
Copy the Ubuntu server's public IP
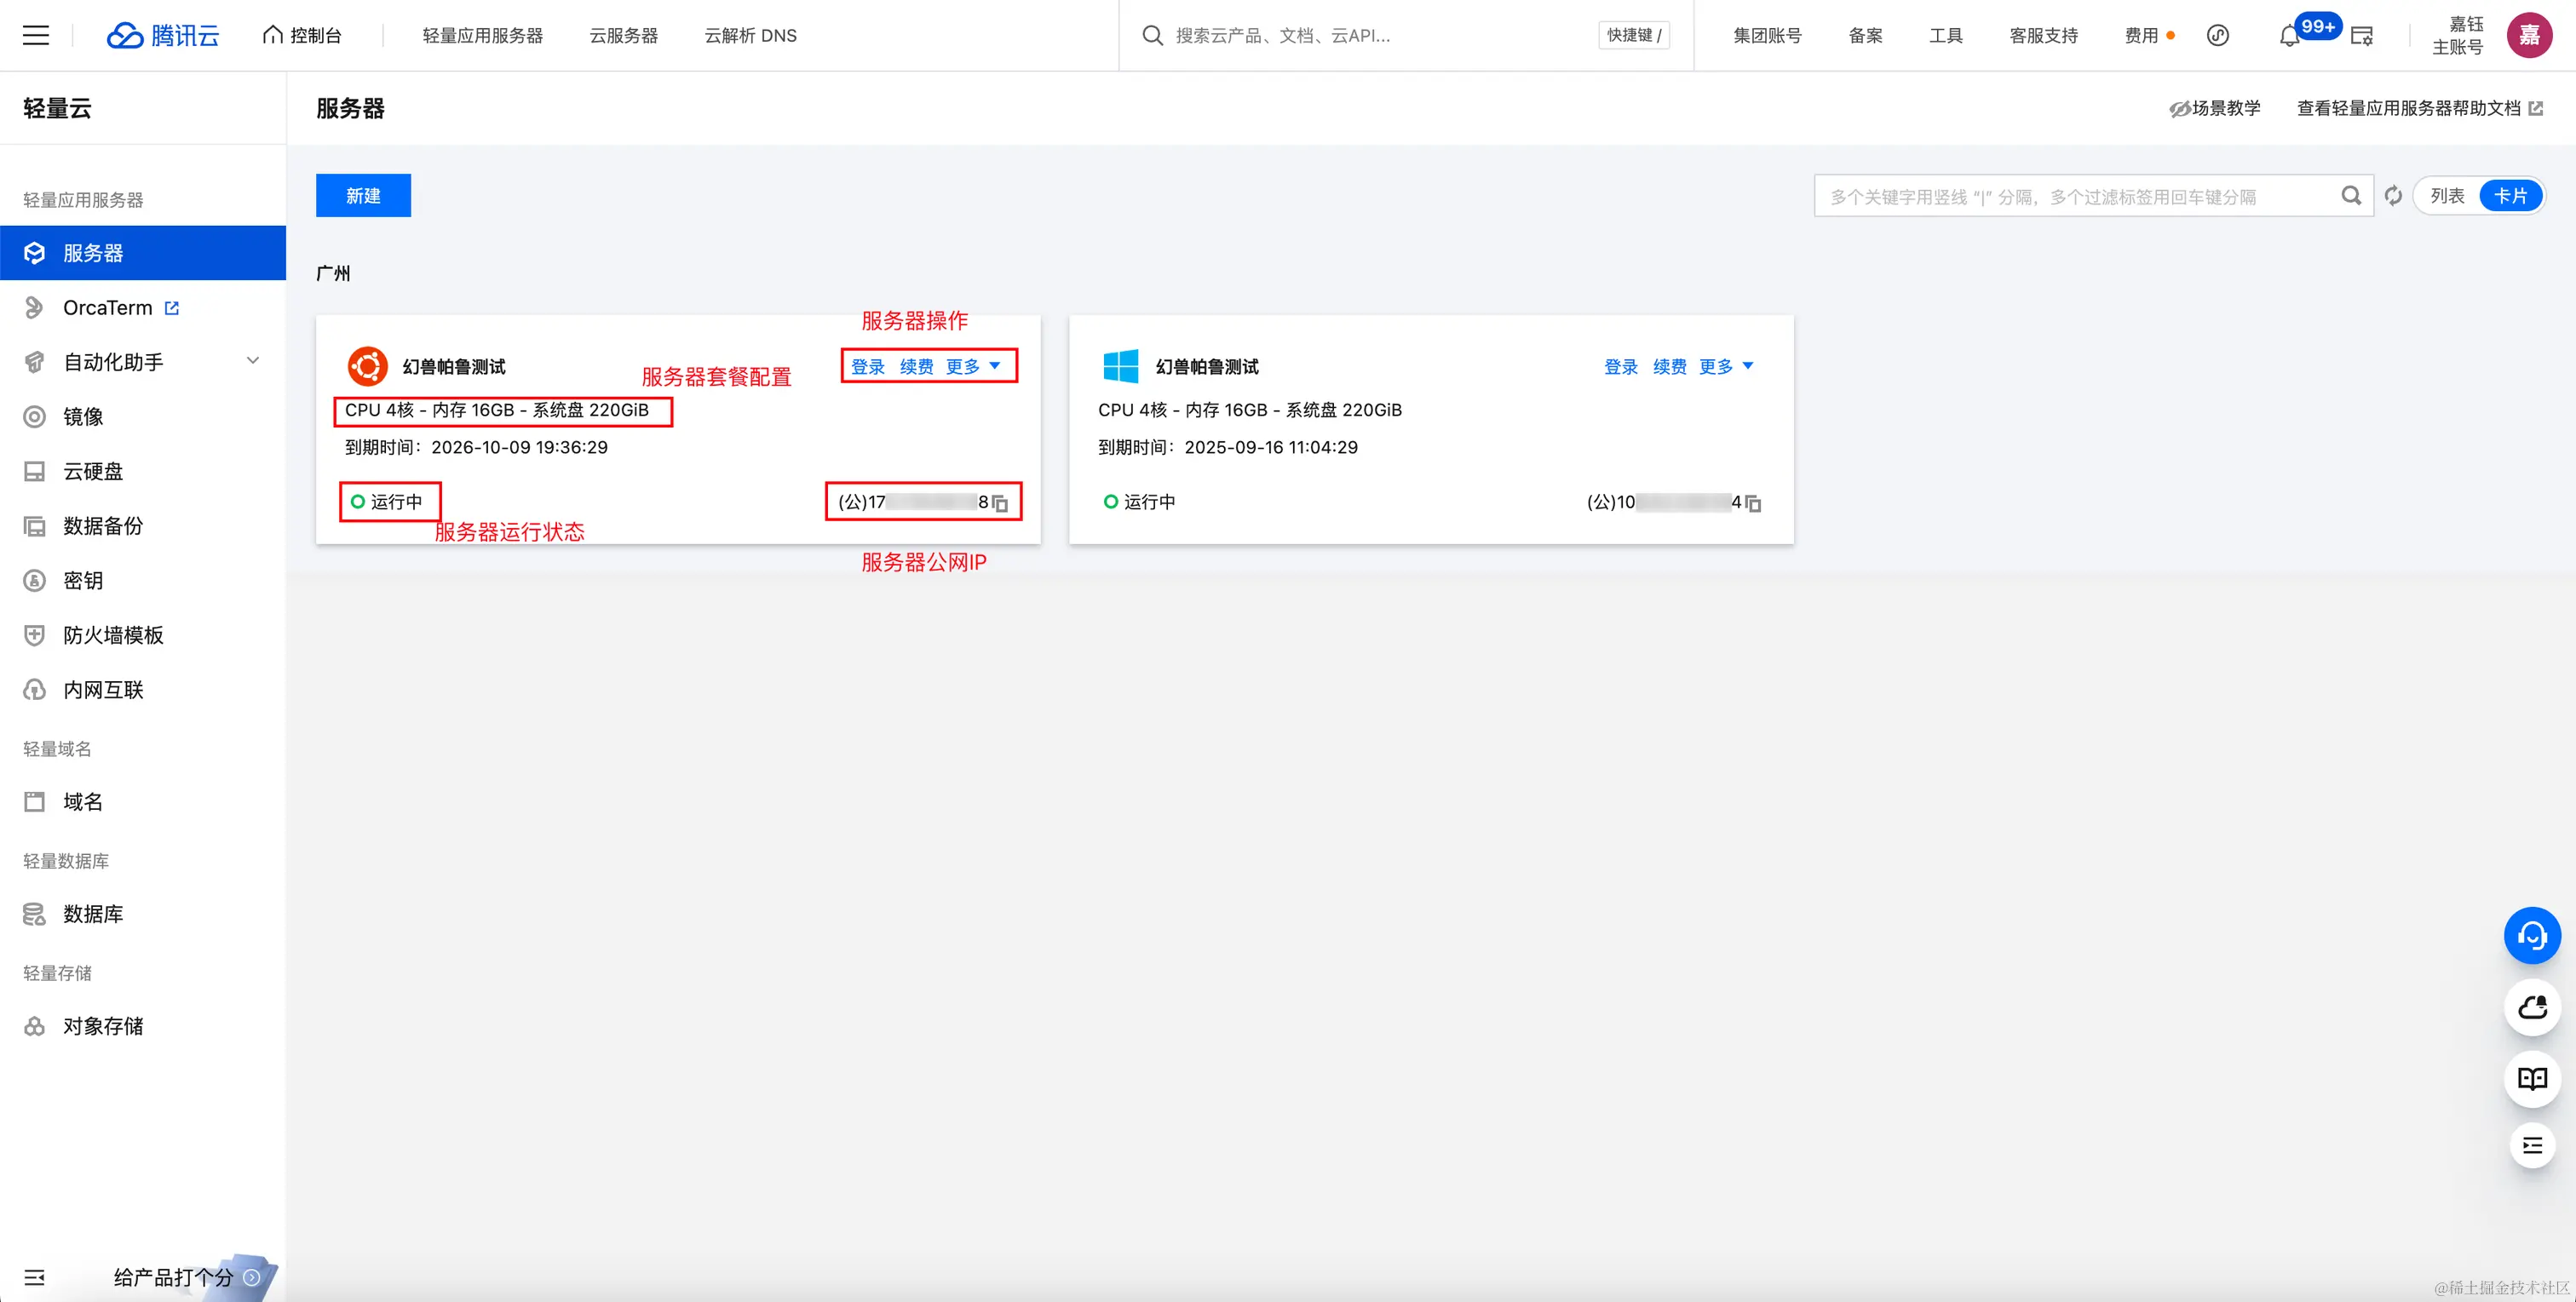pyautogui.click(x=1000, y=503)
